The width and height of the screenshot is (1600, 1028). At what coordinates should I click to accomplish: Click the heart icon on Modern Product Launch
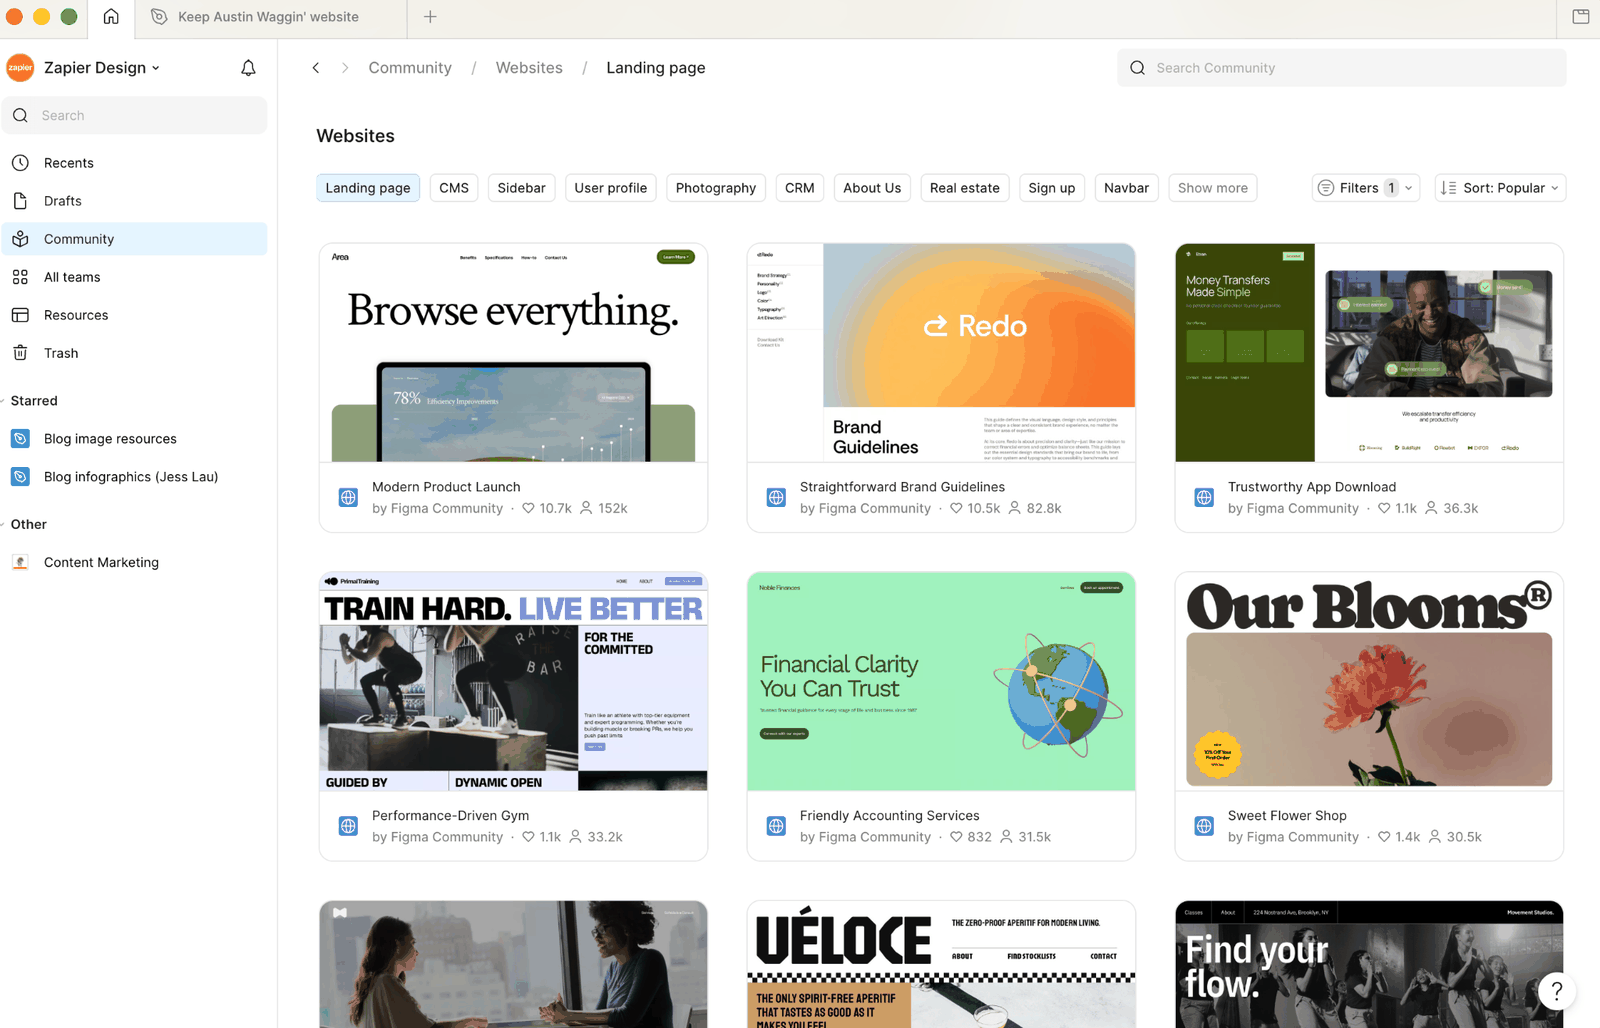pos(528,508)
